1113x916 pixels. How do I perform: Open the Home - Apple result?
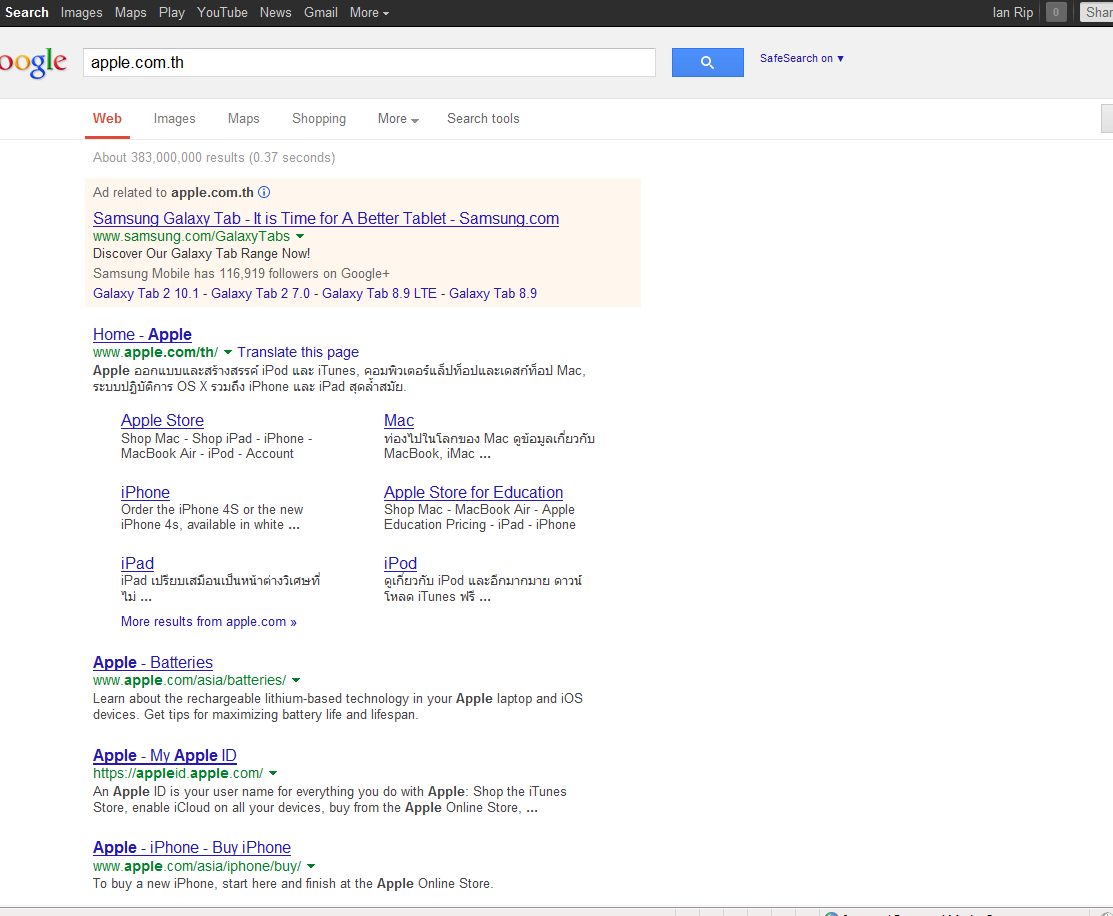[x=142, y=334]
